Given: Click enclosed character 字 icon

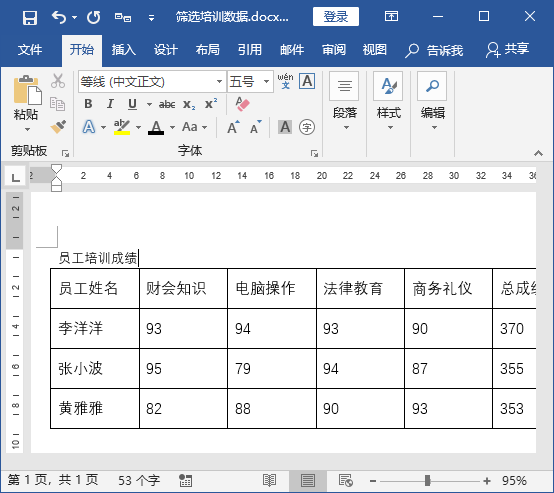Looking at the screenshot, I should click(x=307, y=127).
